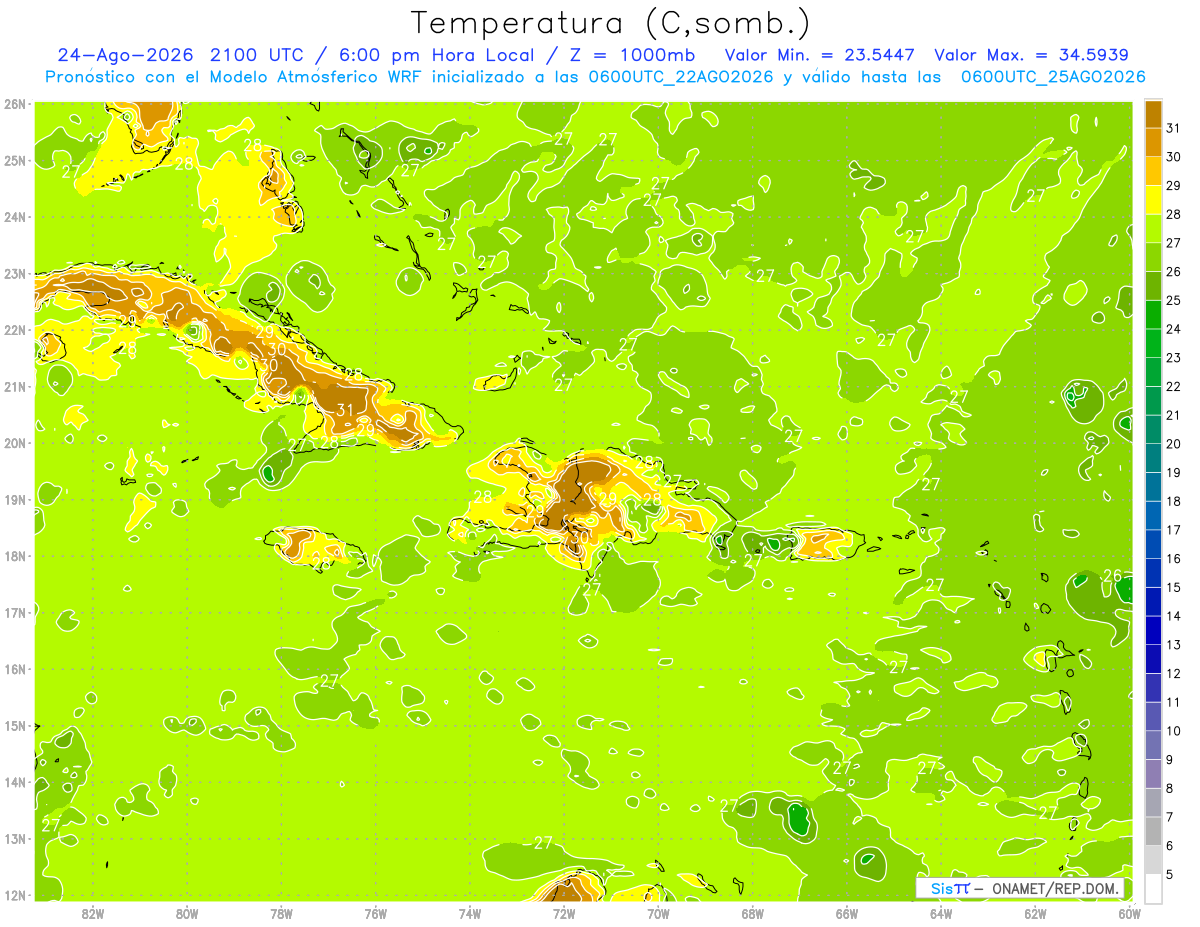The width and height of the screenshot is (1200, 927).
Task: Click the '64W' longitude axis label
Action: [941, 913]
